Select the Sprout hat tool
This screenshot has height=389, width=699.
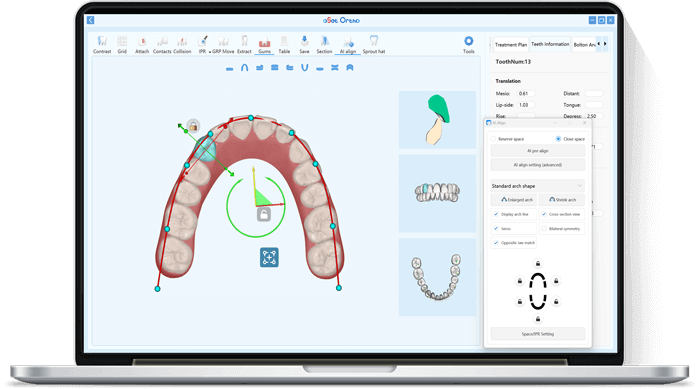point(374,45)
